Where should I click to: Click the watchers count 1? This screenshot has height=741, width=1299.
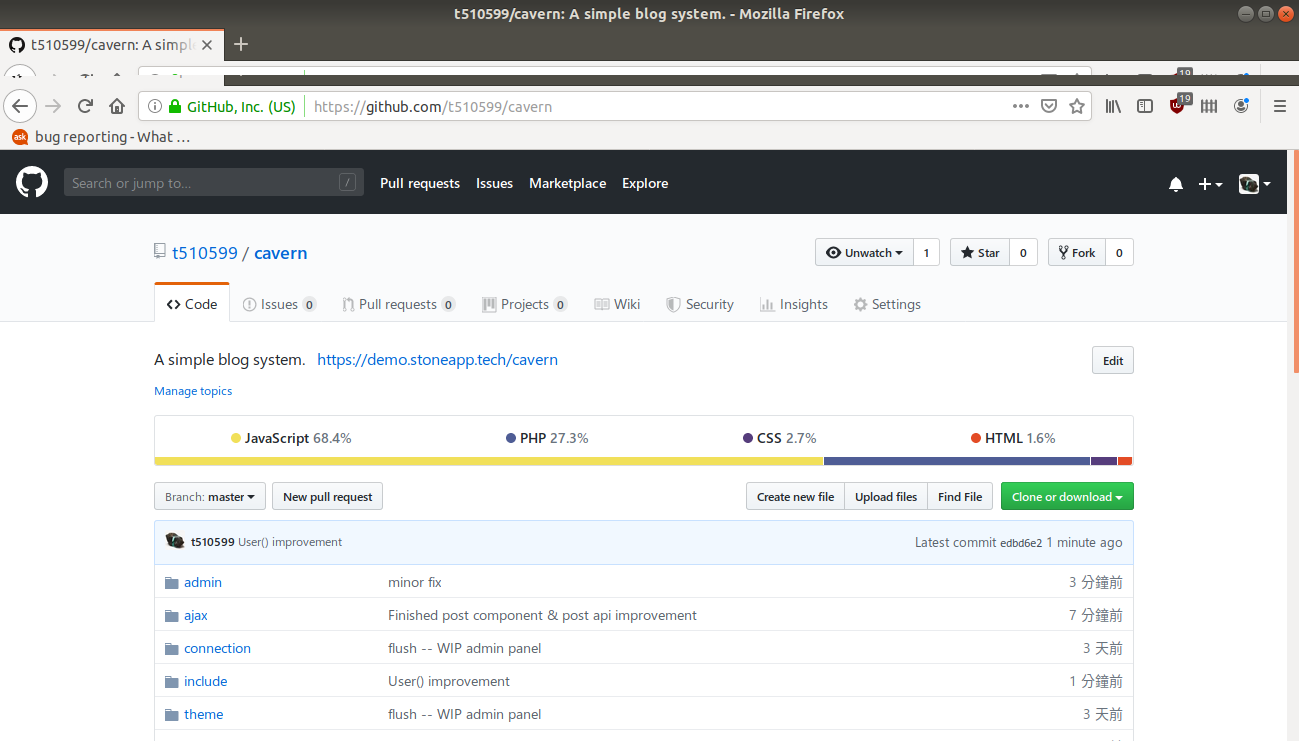[926, 253]
